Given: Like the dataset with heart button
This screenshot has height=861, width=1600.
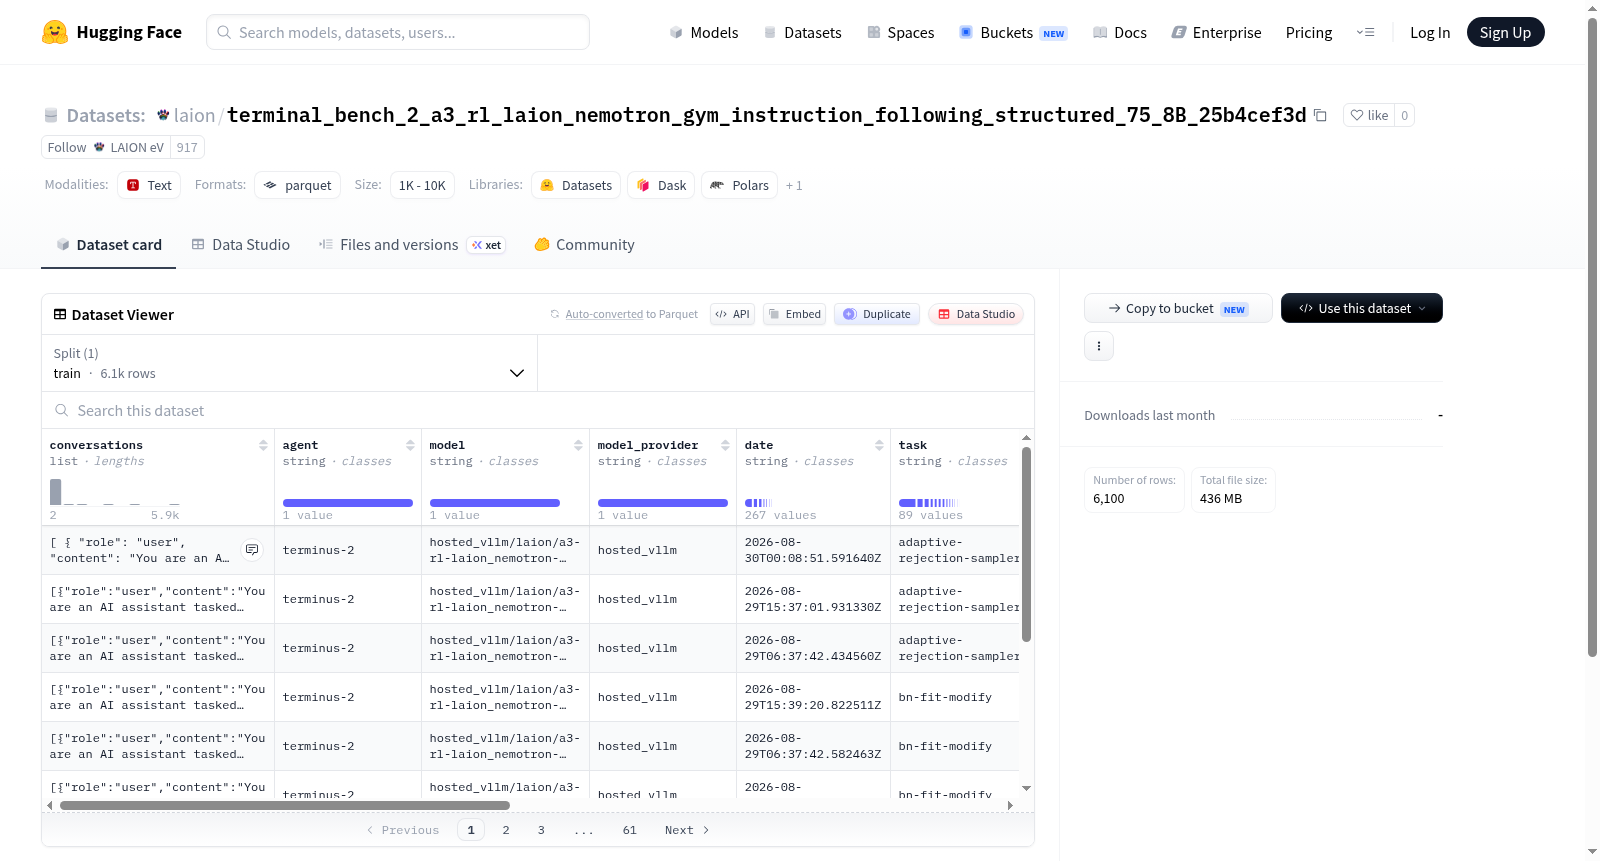Looking at the screenshot, I should 1369,115.
